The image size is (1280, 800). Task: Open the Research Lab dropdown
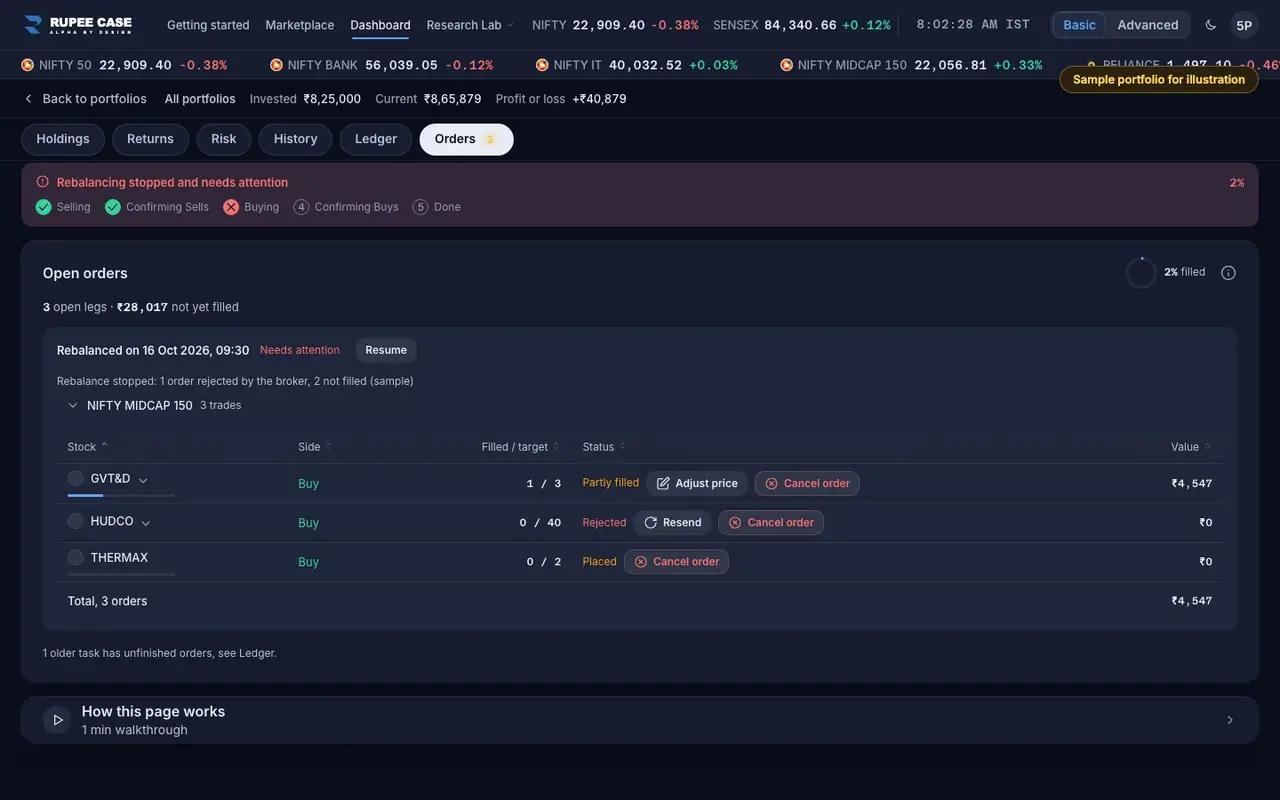(x=470, y=25)
